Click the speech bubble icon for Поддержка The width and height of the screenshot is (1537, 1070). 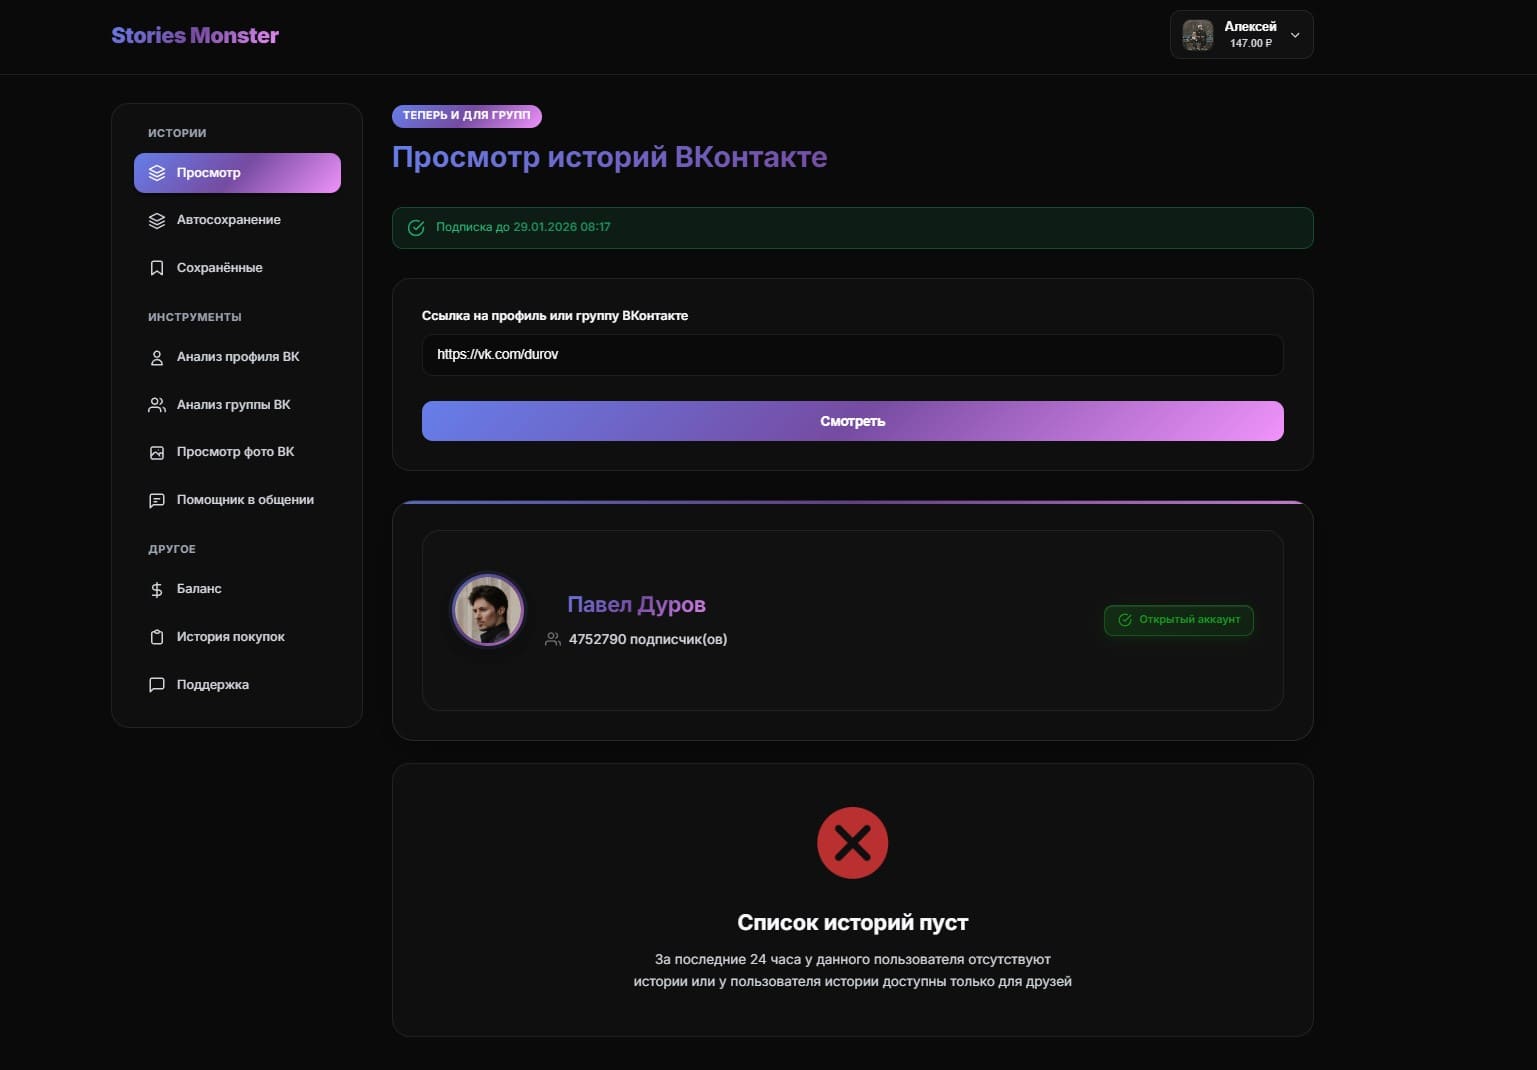[x=157, y=685]
